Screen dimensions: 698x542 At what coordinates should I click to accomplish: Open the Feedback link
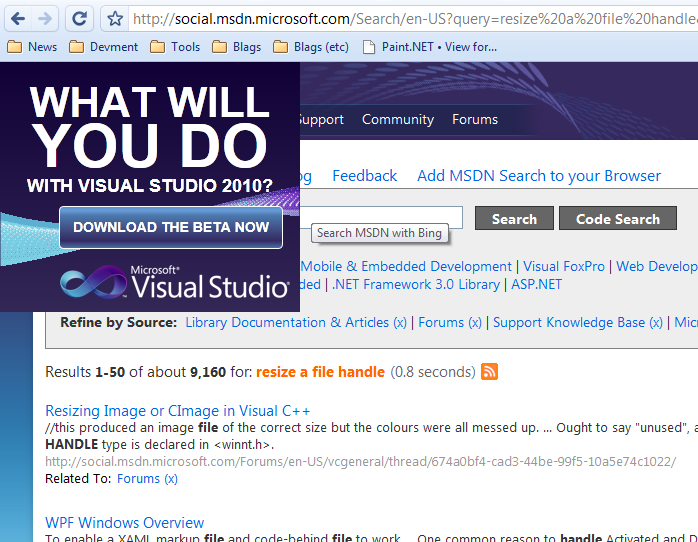click(364, 175)
